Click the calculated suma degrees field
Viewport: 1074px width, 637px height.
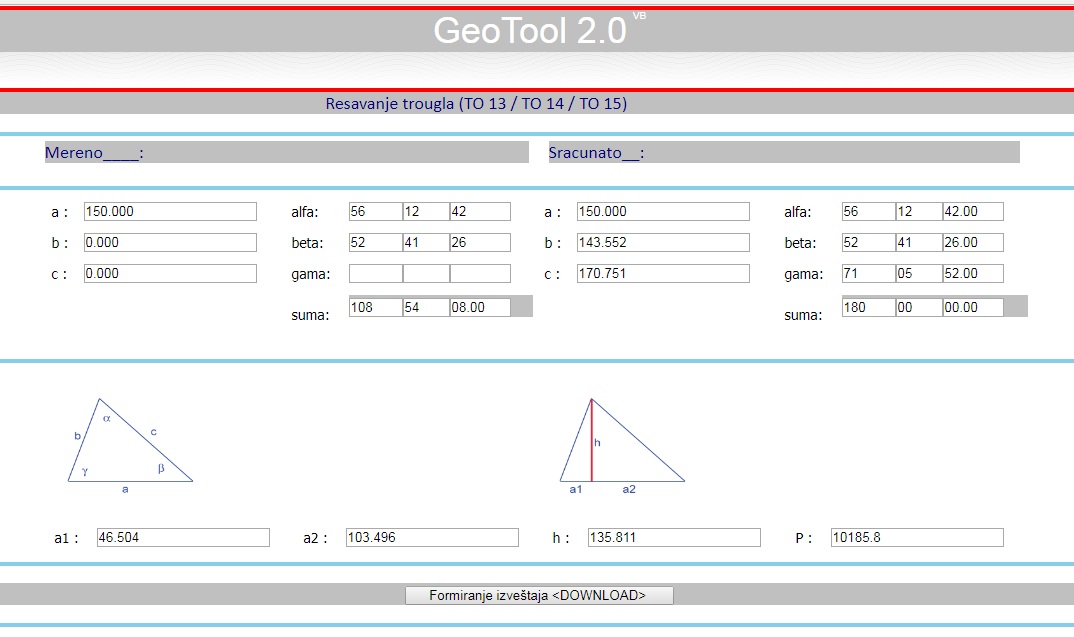pos(868,308)
